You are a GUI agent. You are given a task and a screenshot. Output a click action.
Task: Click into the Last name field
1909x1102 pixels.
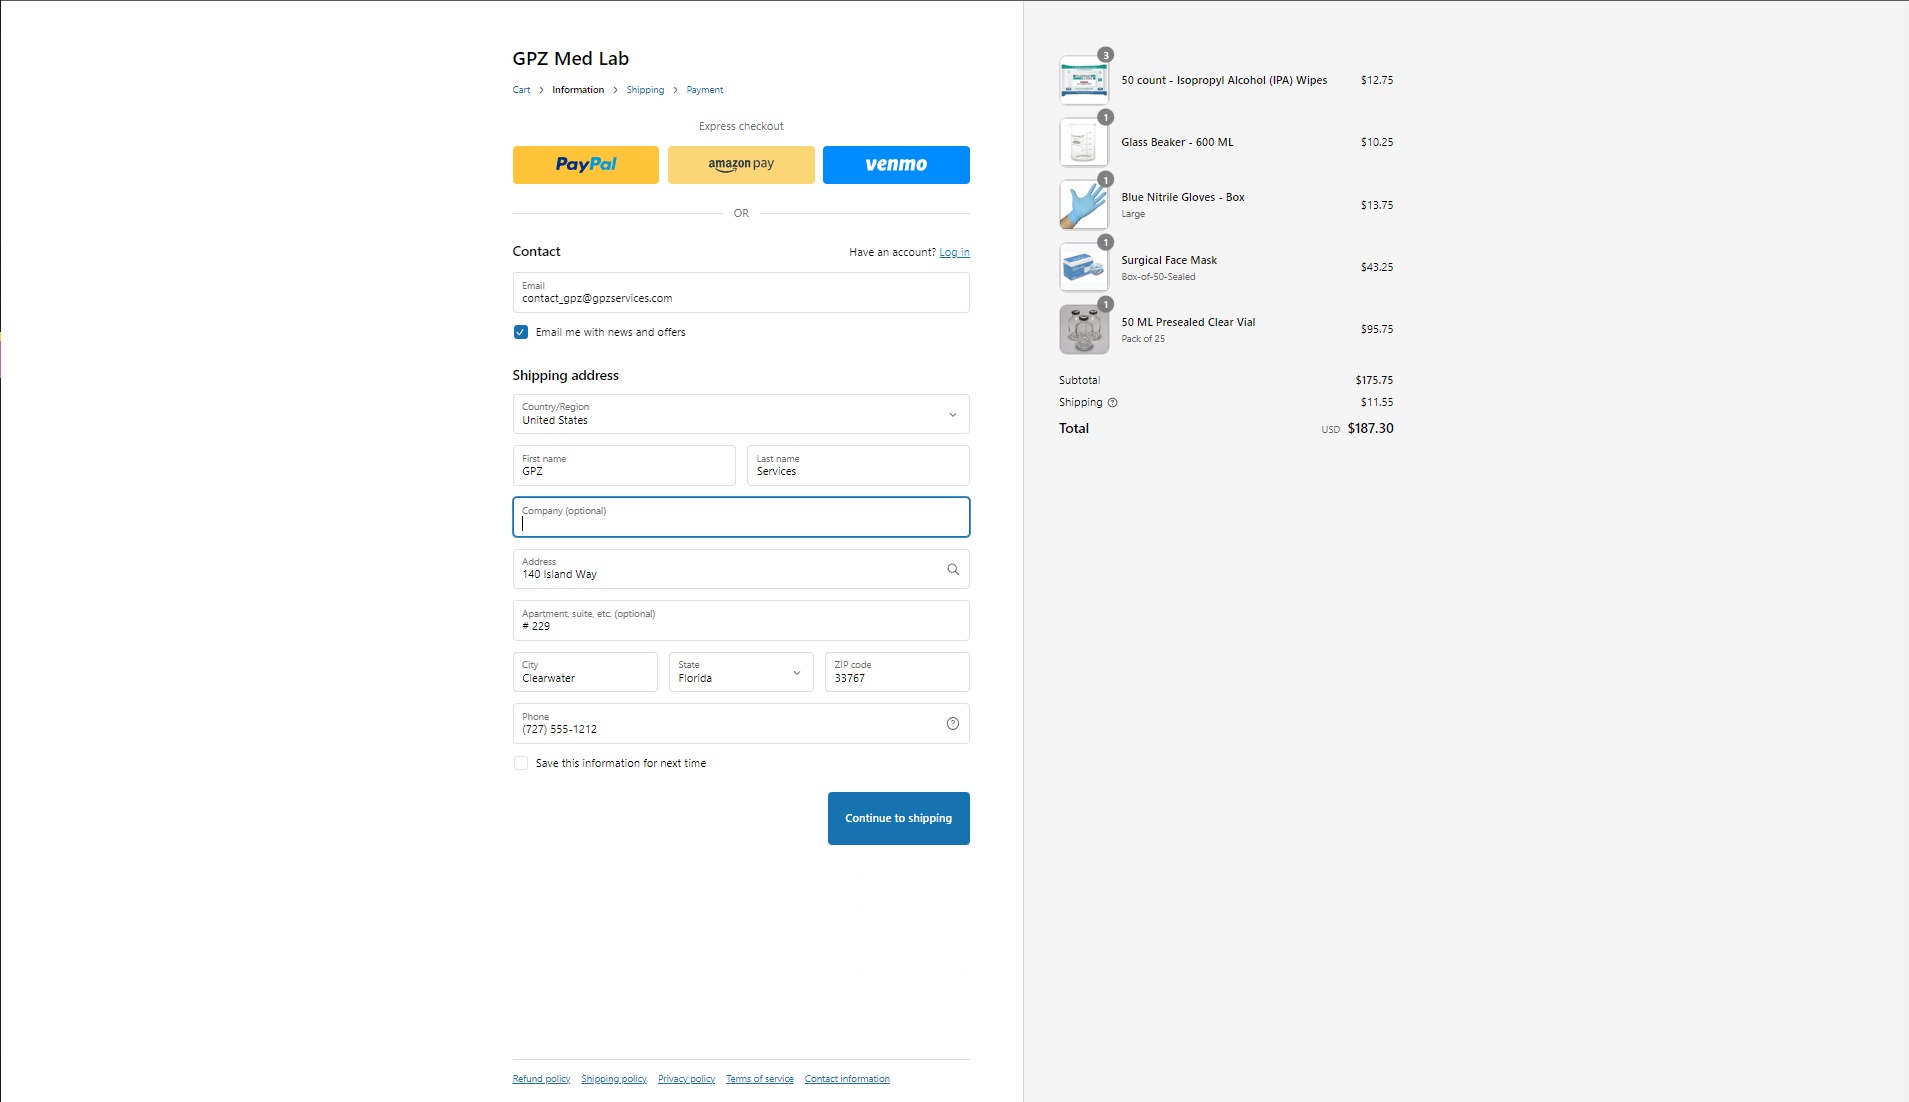[858, 466]
